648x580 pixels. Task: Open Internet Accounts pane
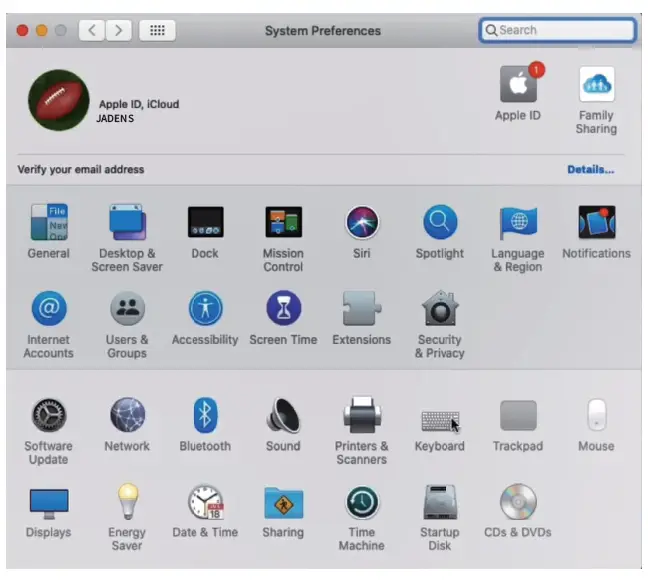click(x=49, y=308)
